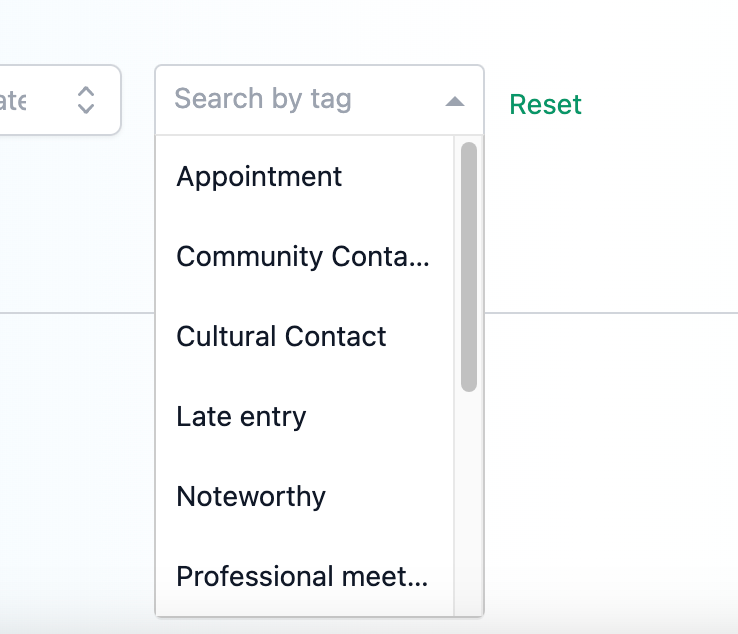The height and width of the screenshot is (634, 738).
Task: Click into the Search by tag field
Action: [x=290, y=100]
